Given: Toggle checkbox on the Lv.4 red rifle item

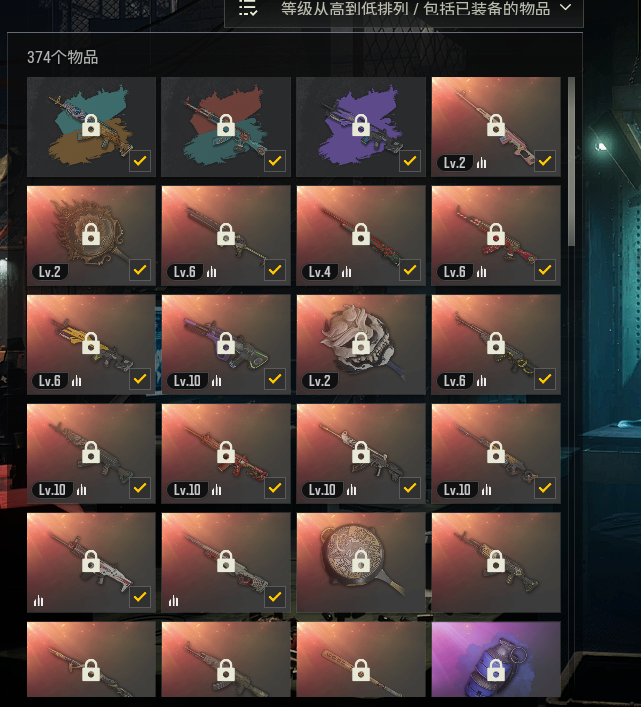Looking at the screenshot, I should pyautogui.click(x=410, y=270).
